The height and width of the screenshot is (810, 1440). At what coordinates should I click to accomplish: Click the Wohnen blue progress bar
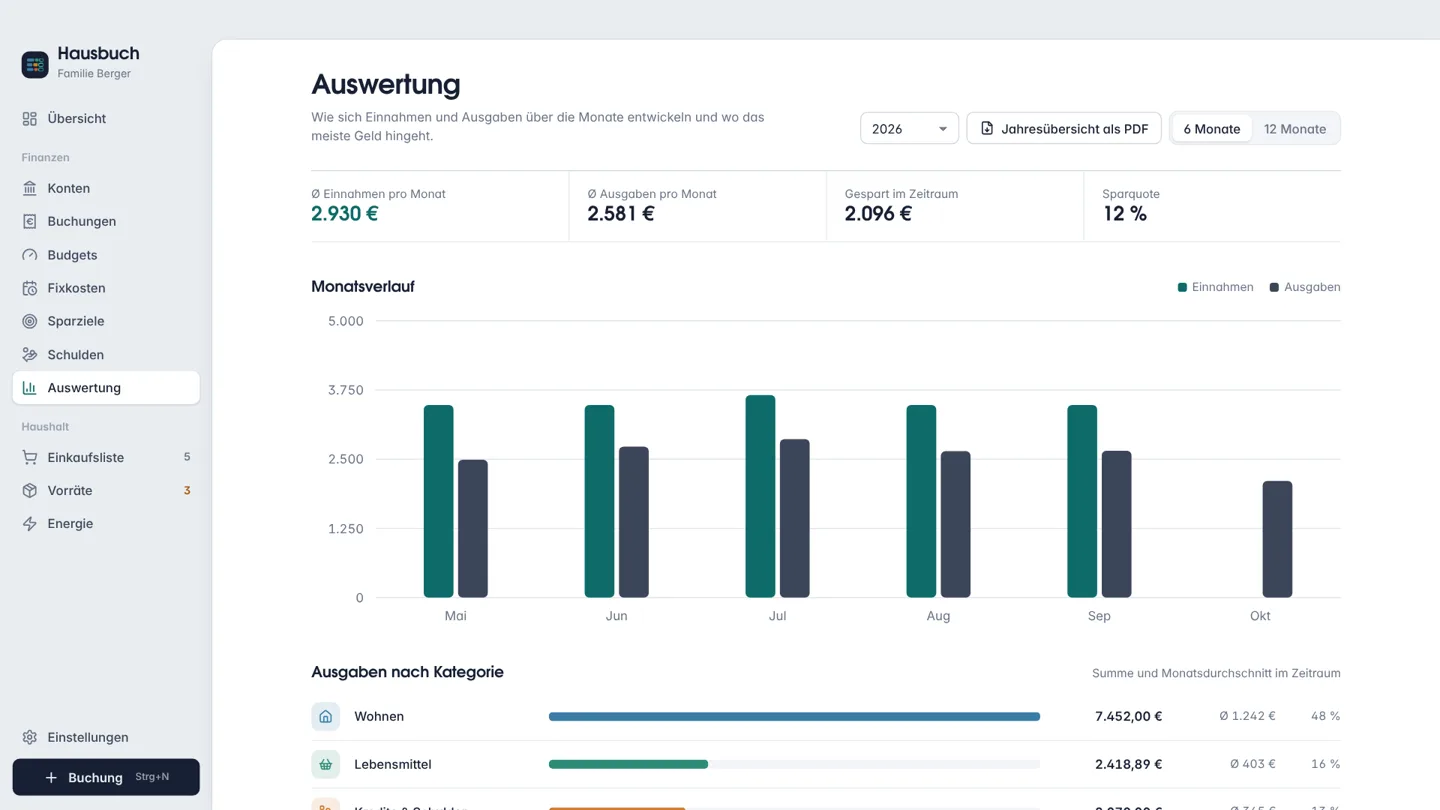(x=794, y=716)
